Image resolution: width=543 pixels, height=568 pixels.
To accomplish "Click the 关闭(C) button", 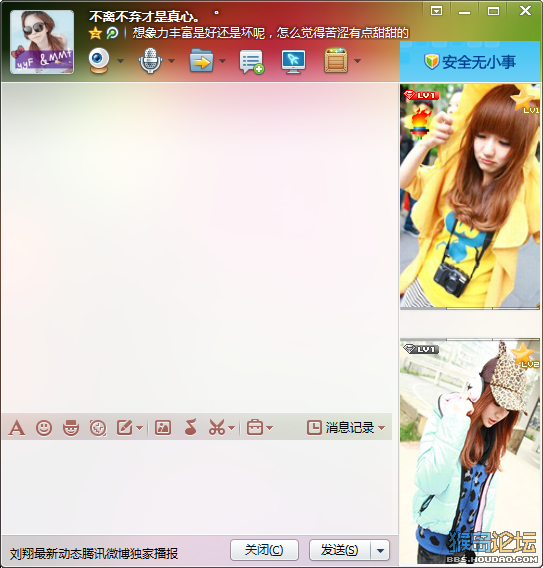I will [x=264, y=550].
